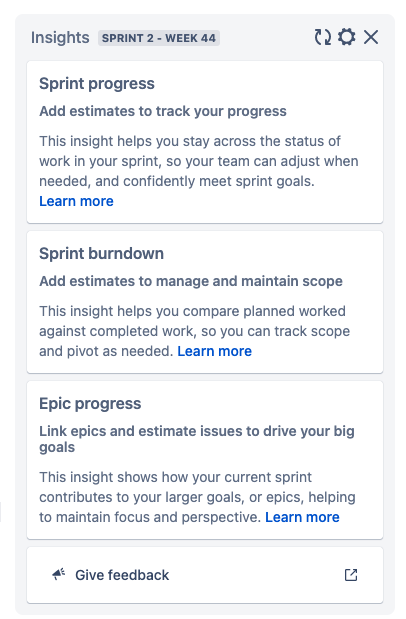Select the Epic progress heading

[x=90, y=403]
